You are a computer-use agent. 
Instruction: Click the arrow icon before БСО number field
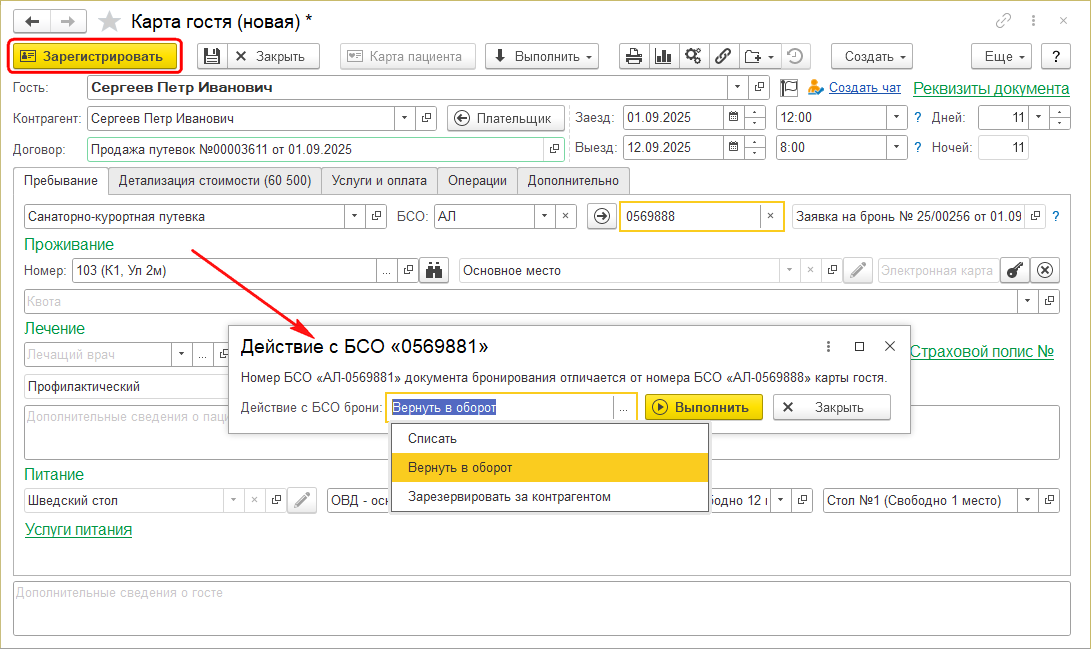[600, 216]
